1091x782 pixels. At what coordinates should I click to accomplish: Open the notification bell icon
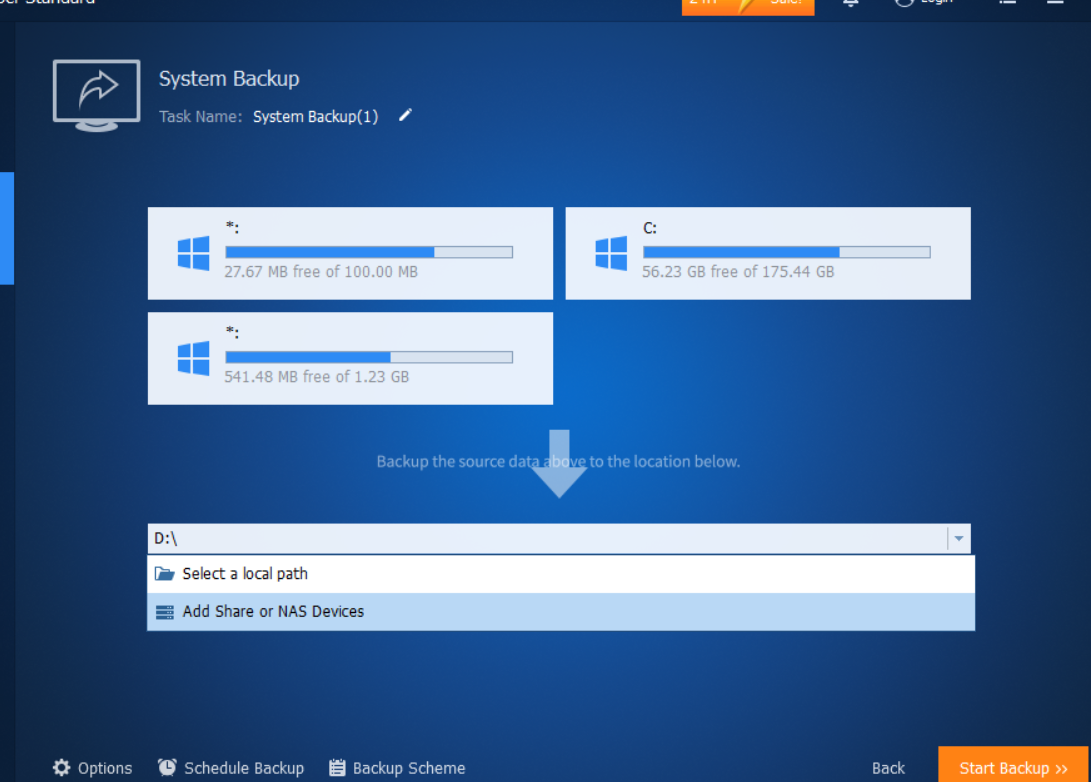tap(850, 3)
